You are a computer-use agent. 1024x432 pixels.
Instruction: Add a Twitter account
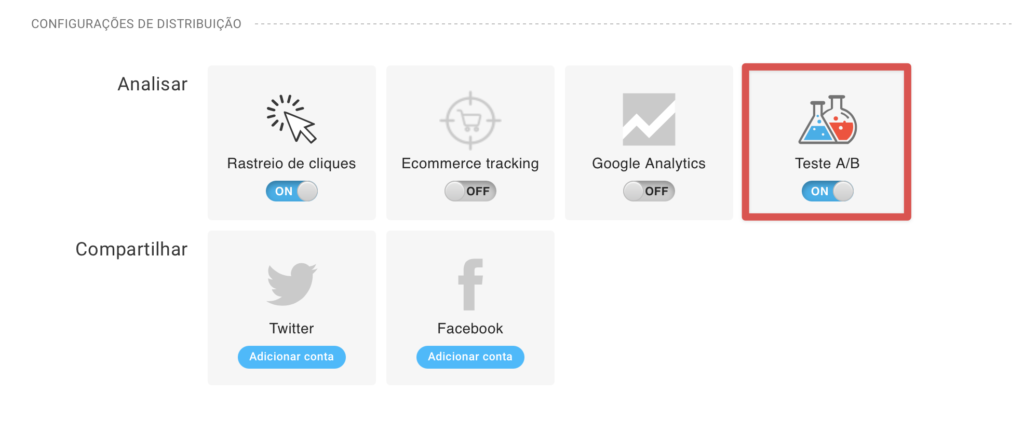tap(291, 357)
